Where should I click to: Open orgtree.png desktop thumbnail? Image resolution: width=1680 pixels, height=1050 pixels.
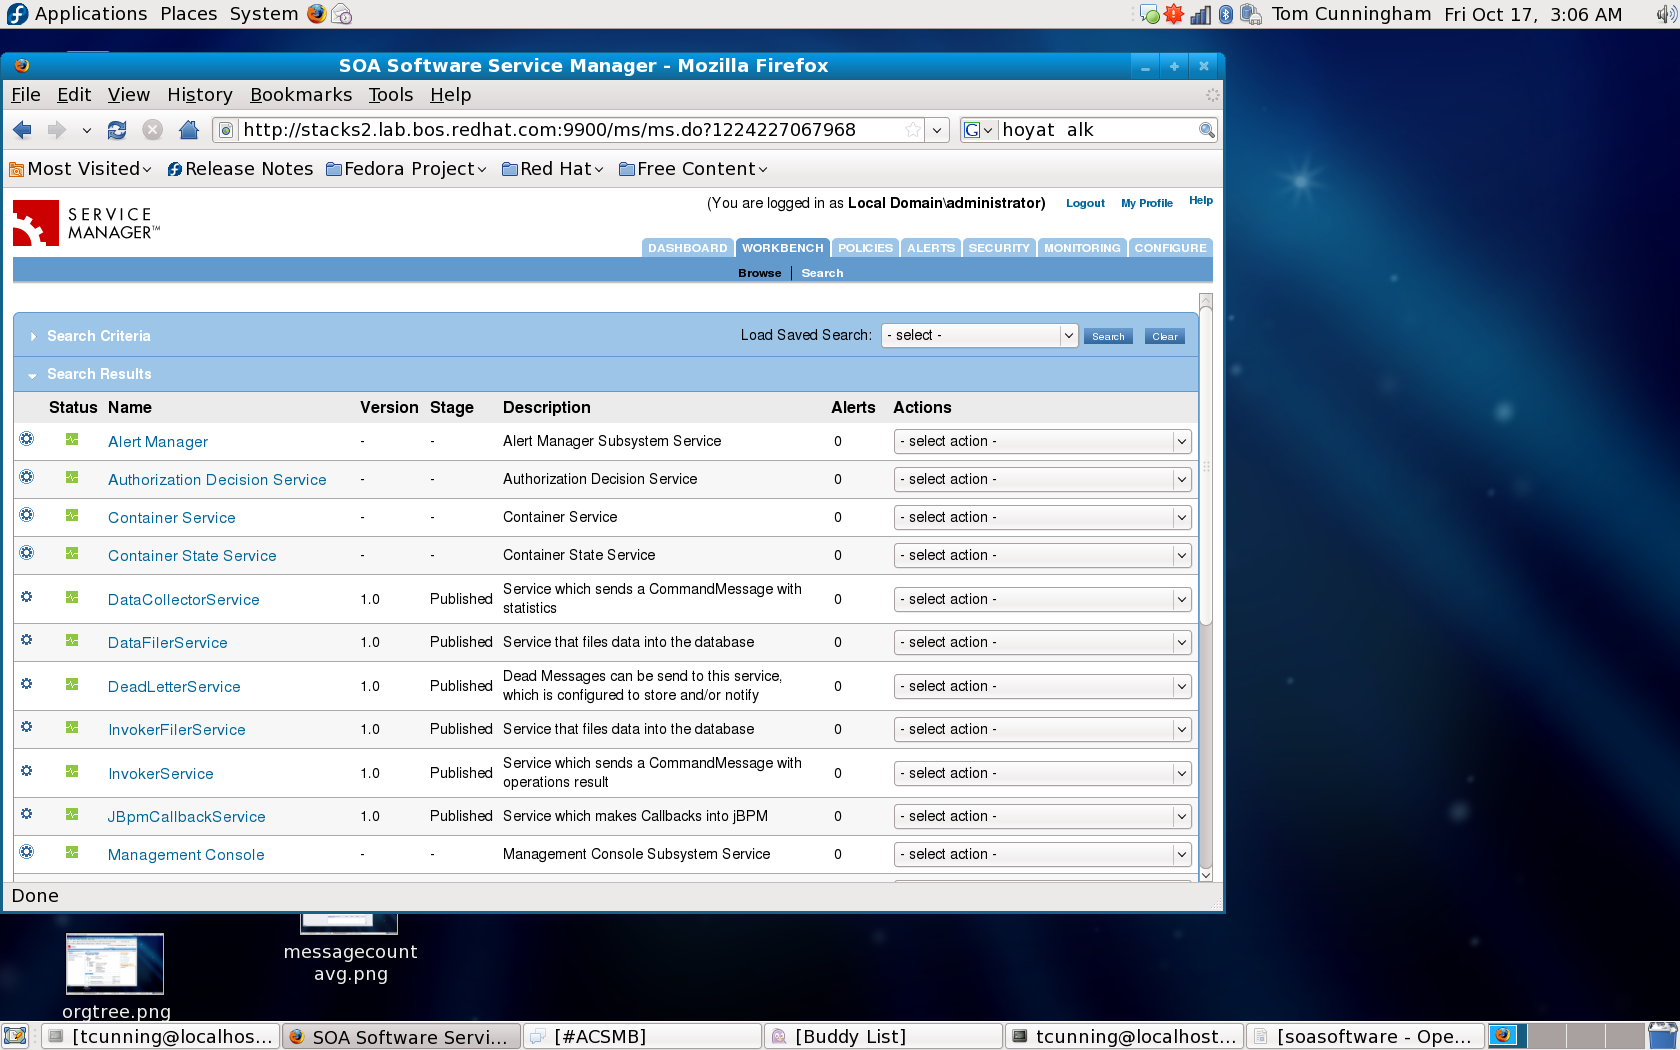click(x=115, y=964)
